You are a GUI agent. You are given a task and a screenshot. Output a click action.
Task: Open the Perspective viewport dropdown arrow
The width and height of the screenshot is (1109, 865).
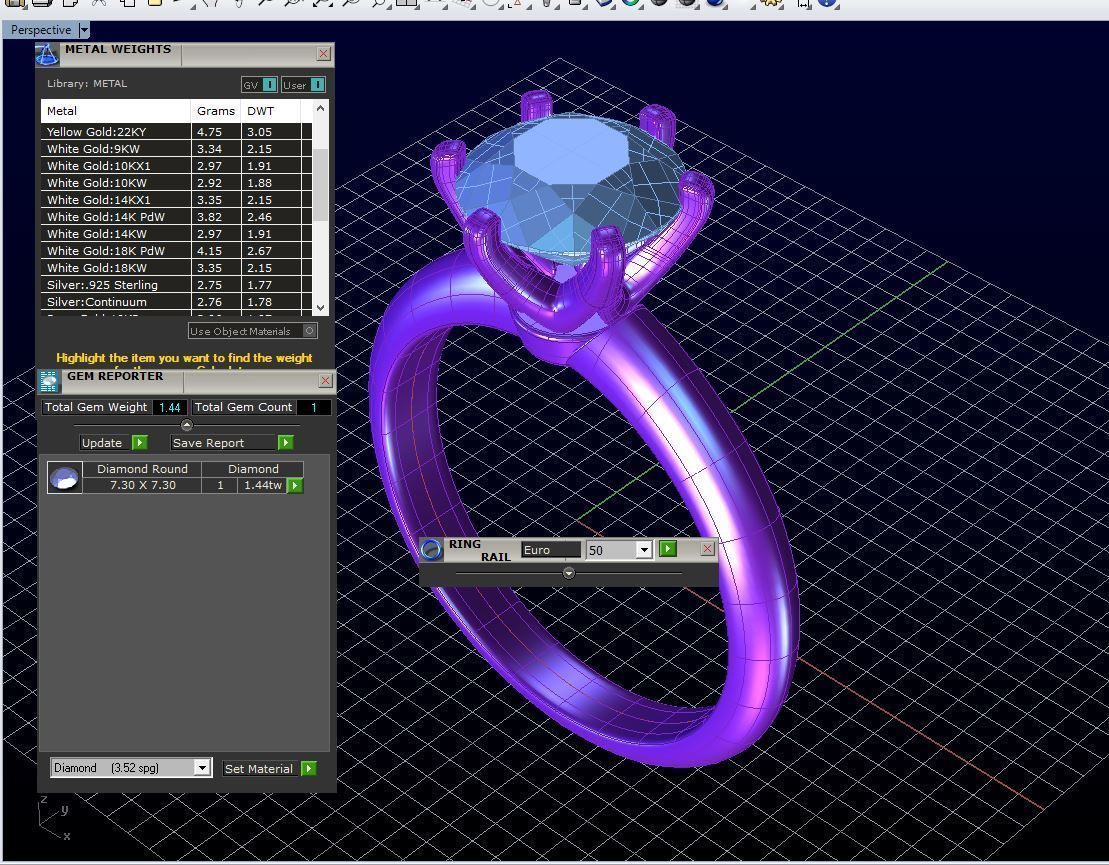coord(83,30)
